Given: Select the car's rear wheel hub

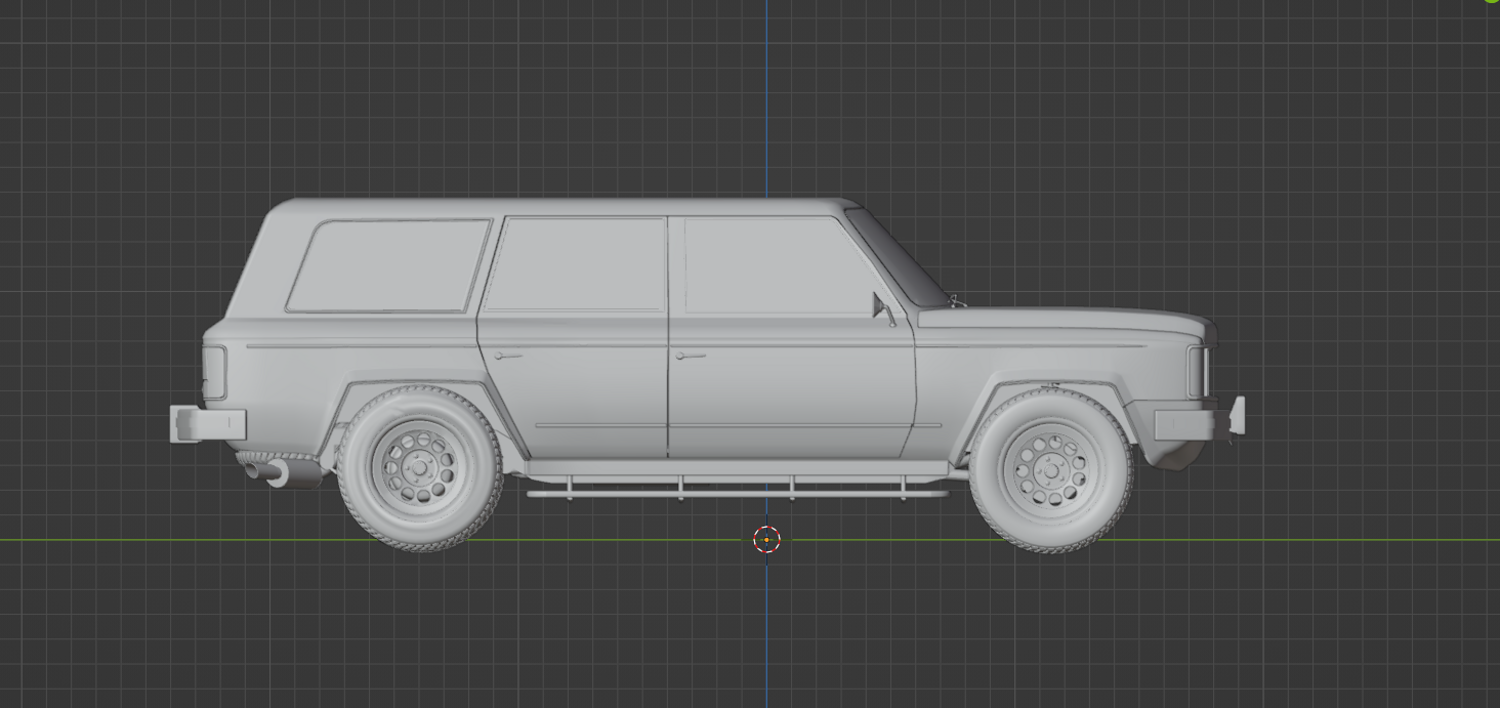Looking at the screenshot, I should click(419, 468).
